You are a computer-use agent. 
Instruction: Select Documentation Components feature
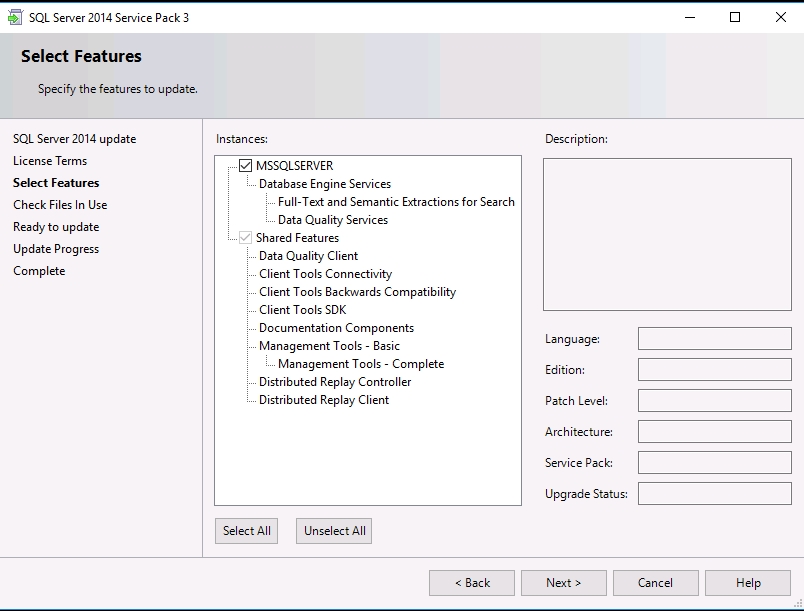pyautogui.click(x=336, y=328)
